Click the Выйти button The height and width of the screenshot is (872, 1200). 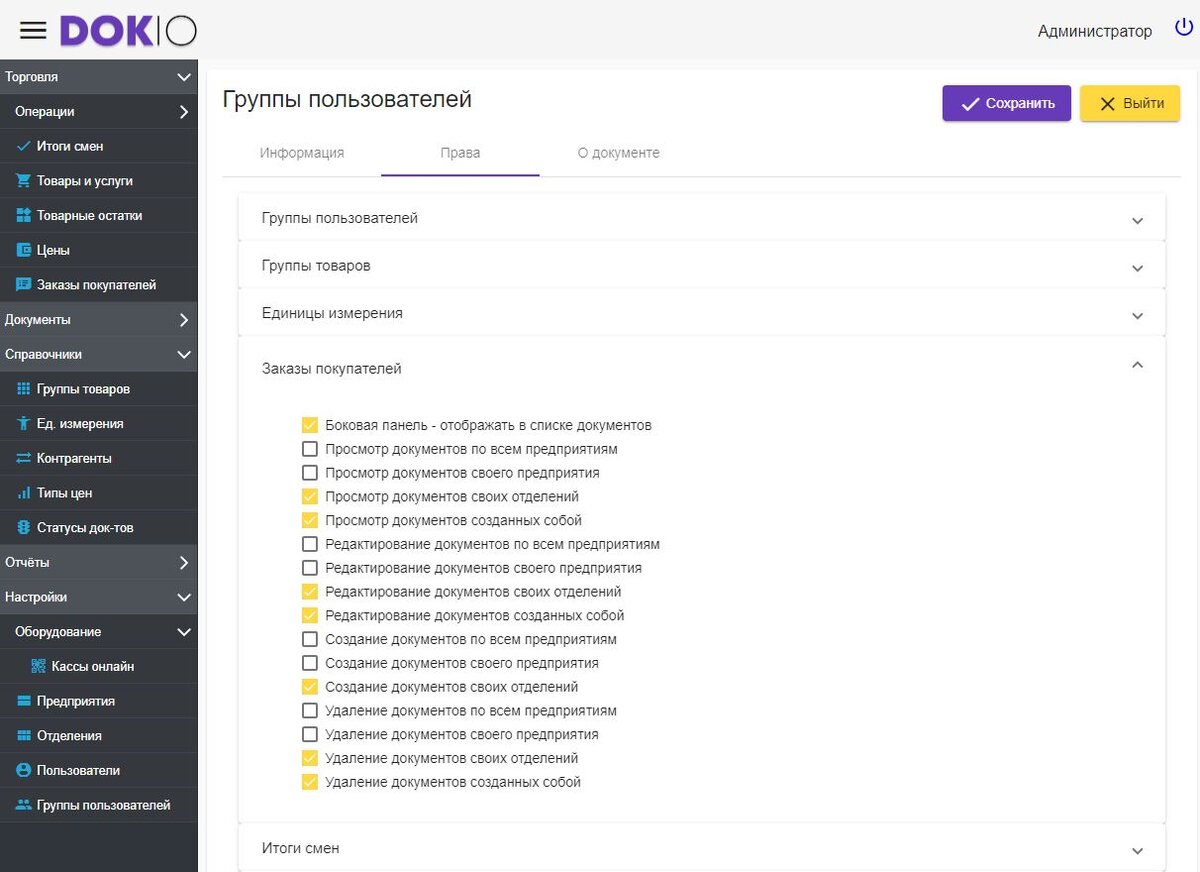1130,103
